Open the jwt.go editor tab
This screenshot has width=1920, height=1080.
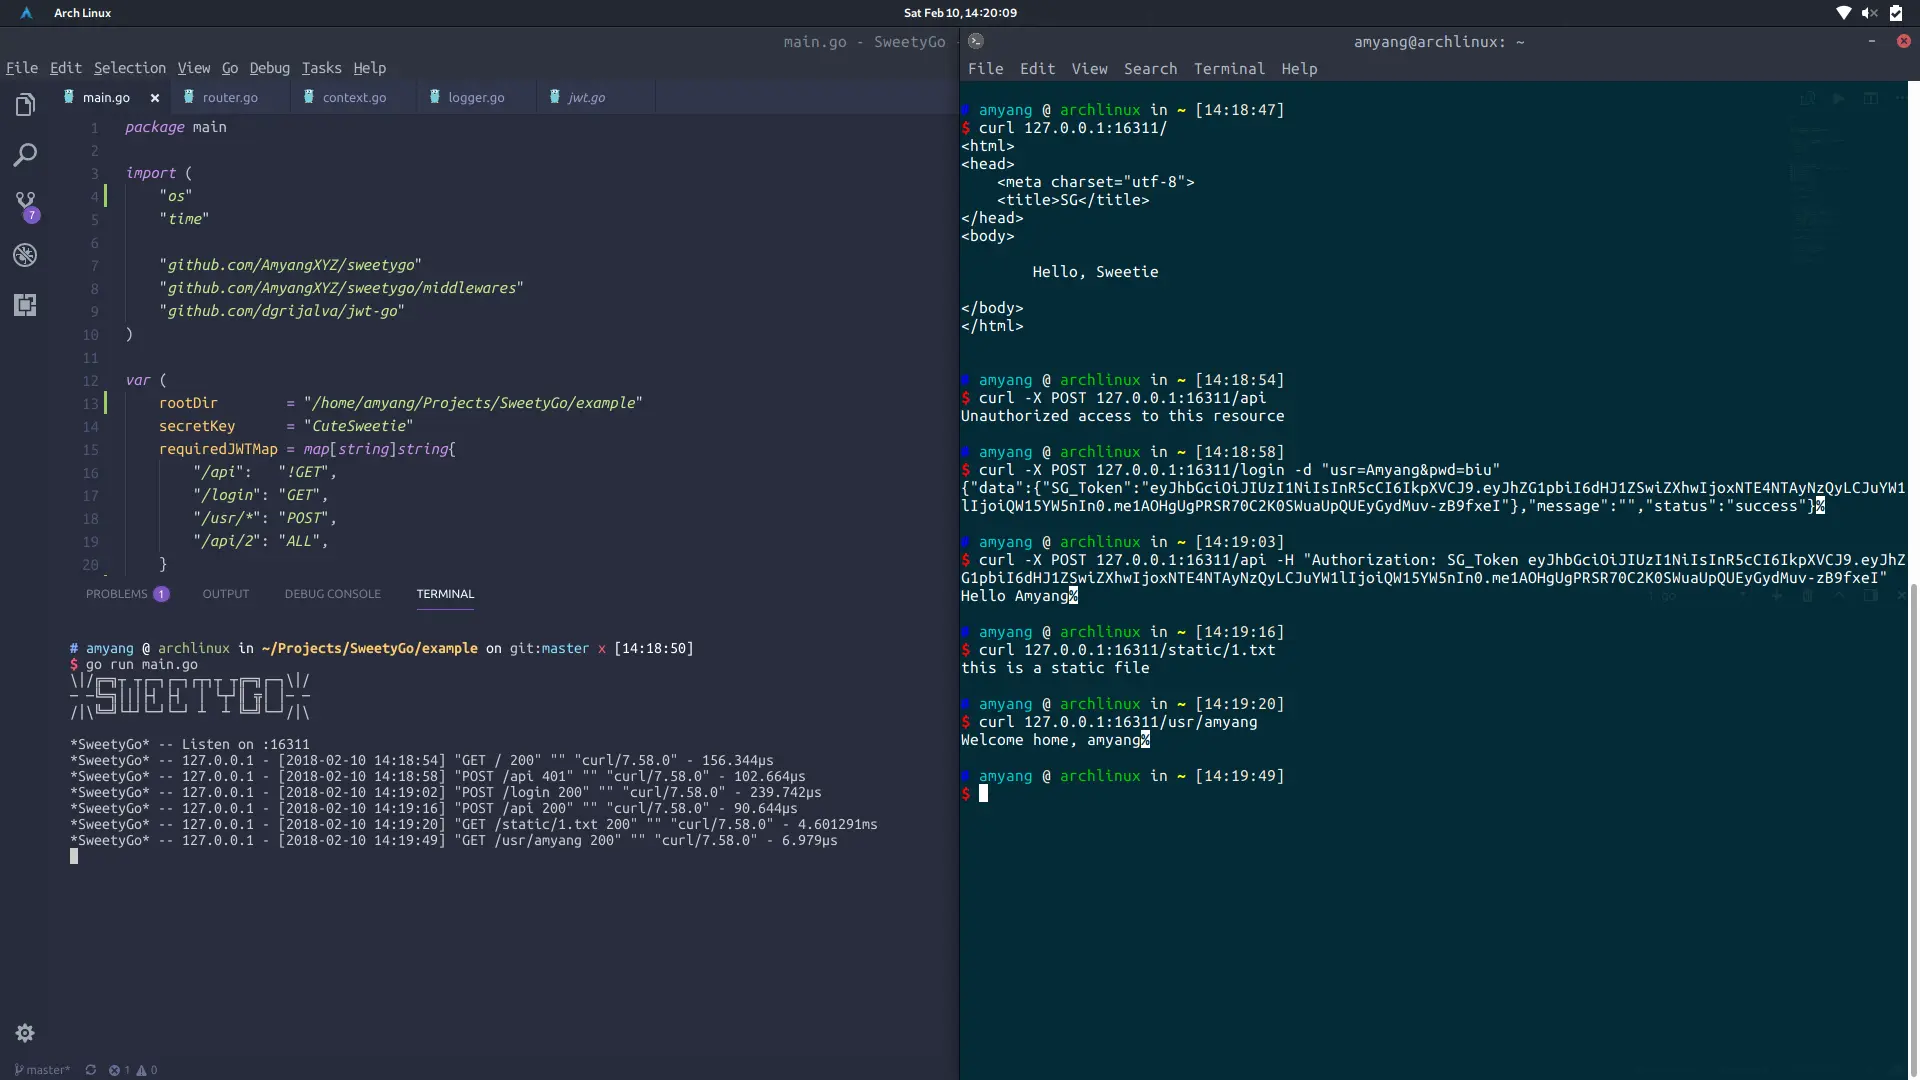pyautogui.click(x=585, y=98)
